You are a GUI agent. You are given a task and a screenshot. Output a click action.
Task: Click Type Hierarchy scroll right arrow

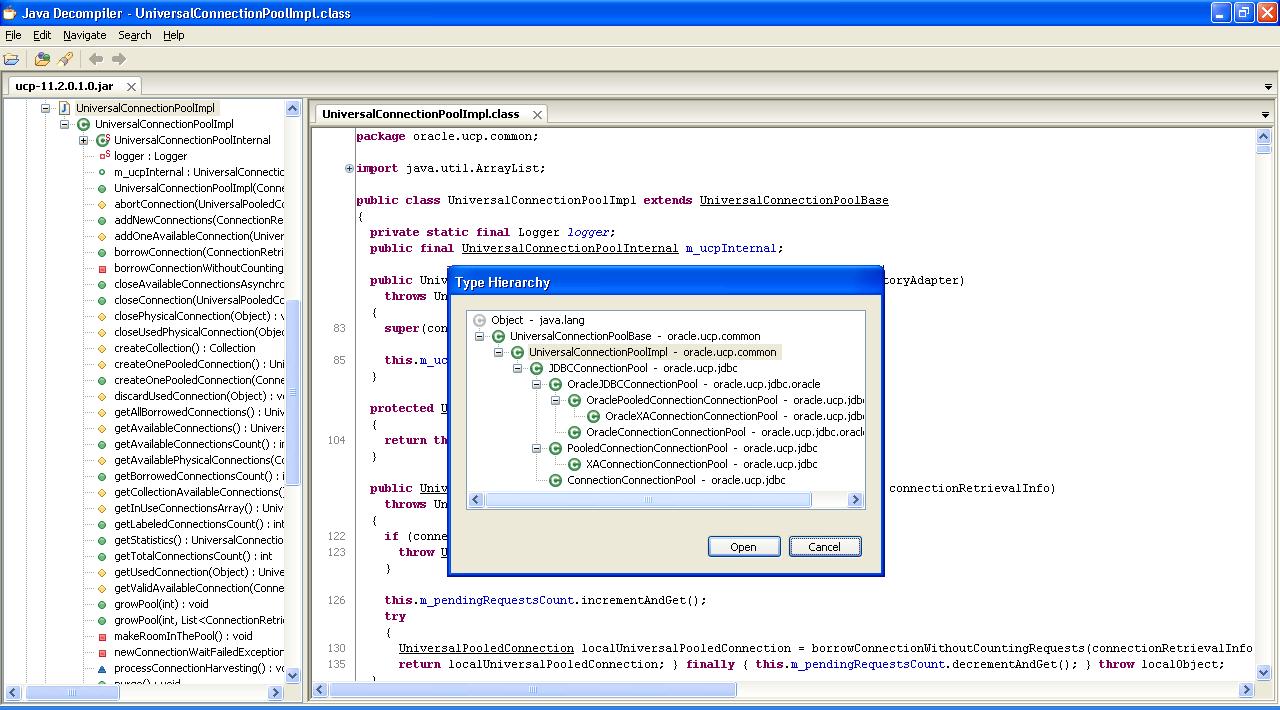pos(855,500)
